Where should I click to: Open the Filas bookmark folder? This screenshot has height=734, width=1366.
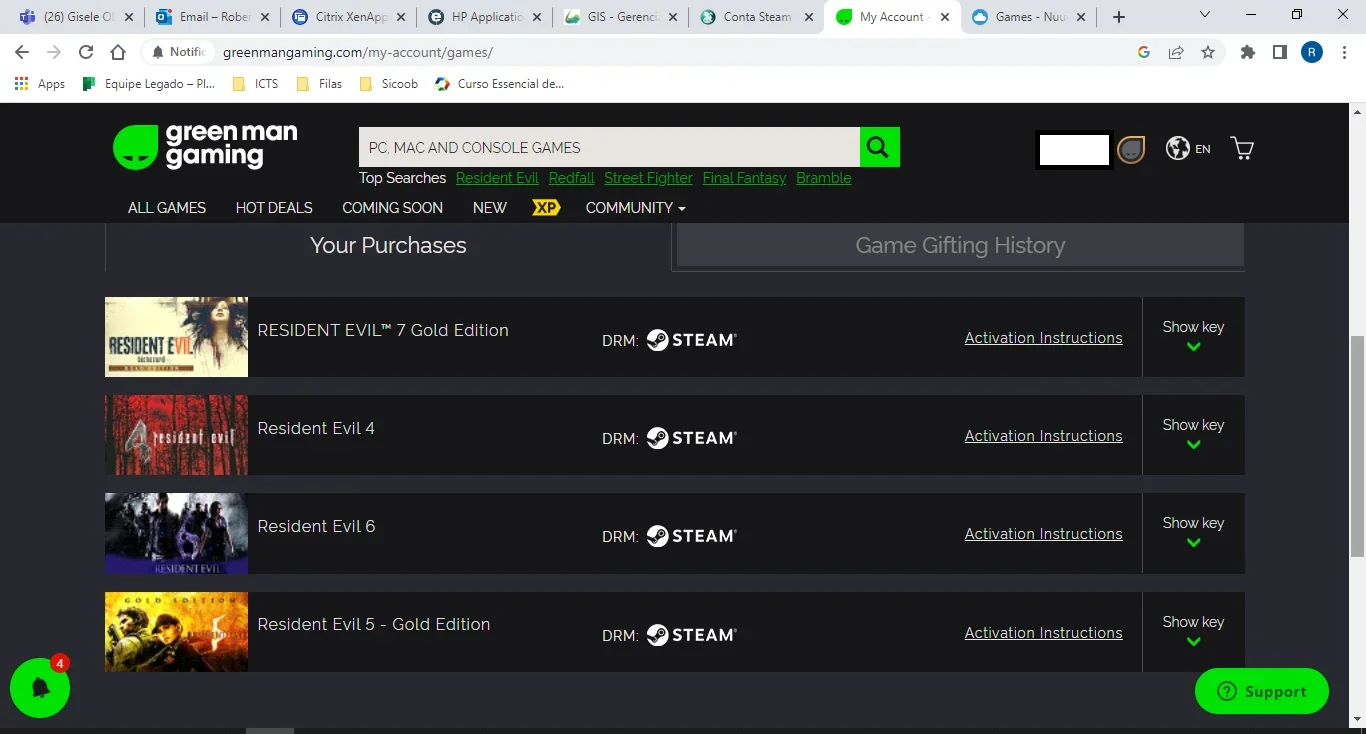tap(319, 84)
